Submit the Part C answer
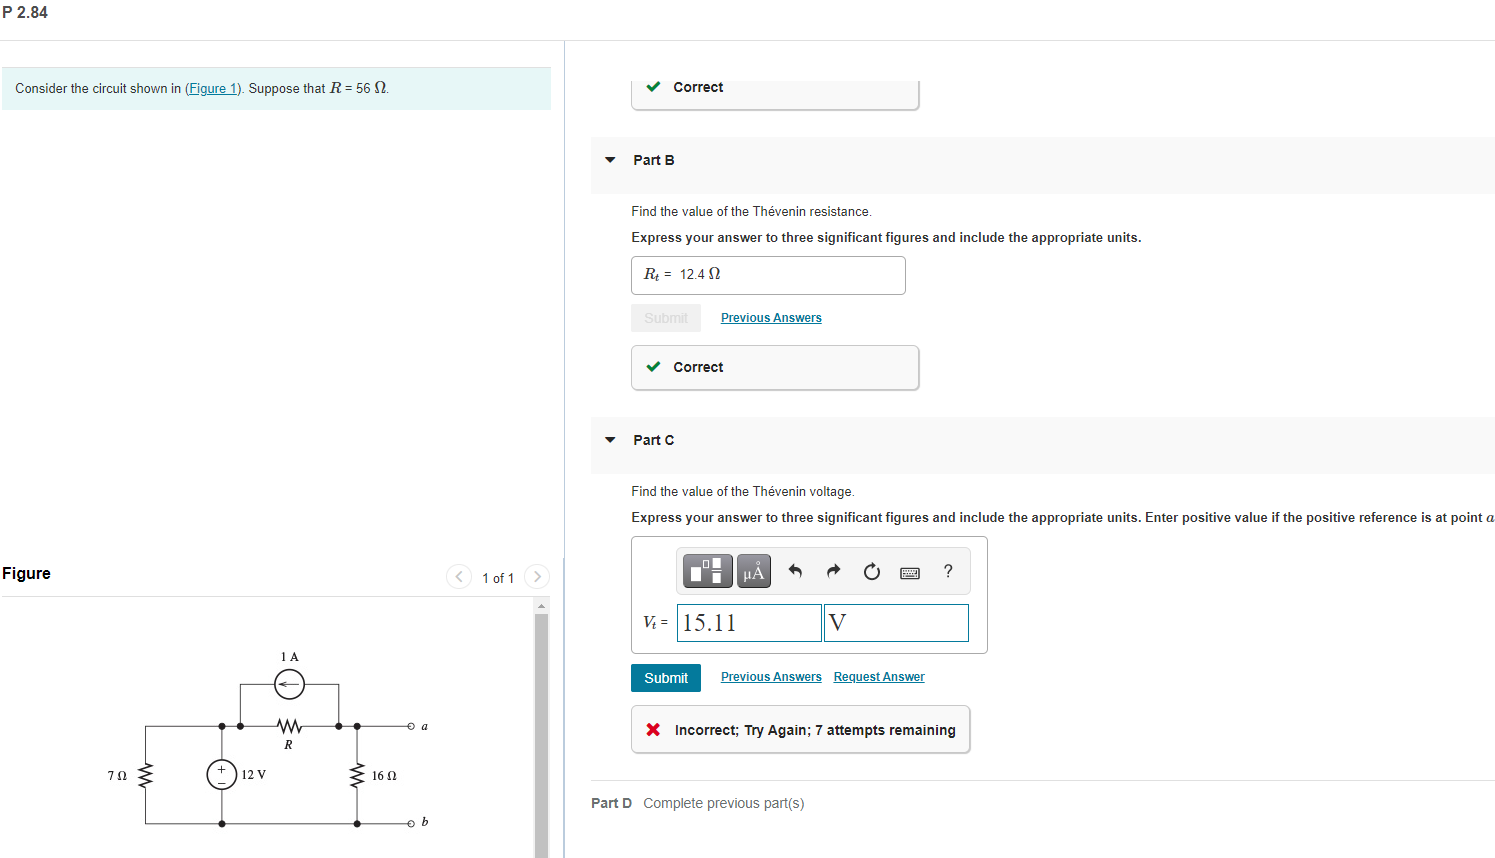The width and height of the screenshot is (1495, 858). tap(666, 678)
